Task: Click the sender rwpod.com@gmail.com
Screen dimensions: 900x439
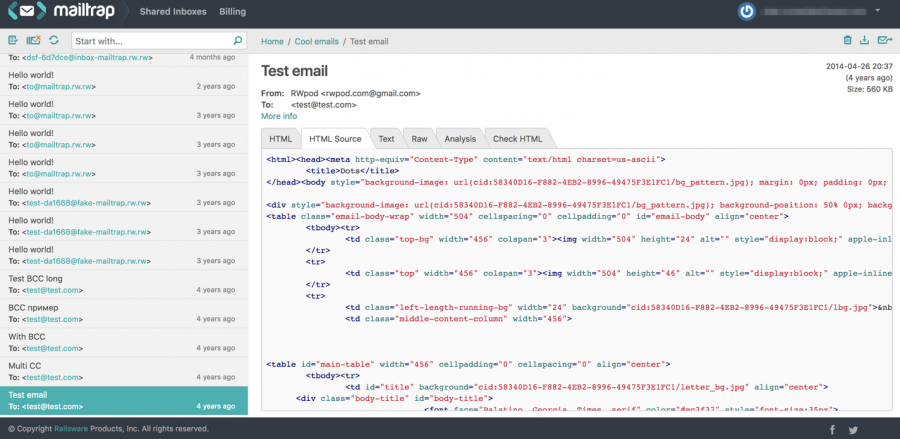Action: coord(371,93)
